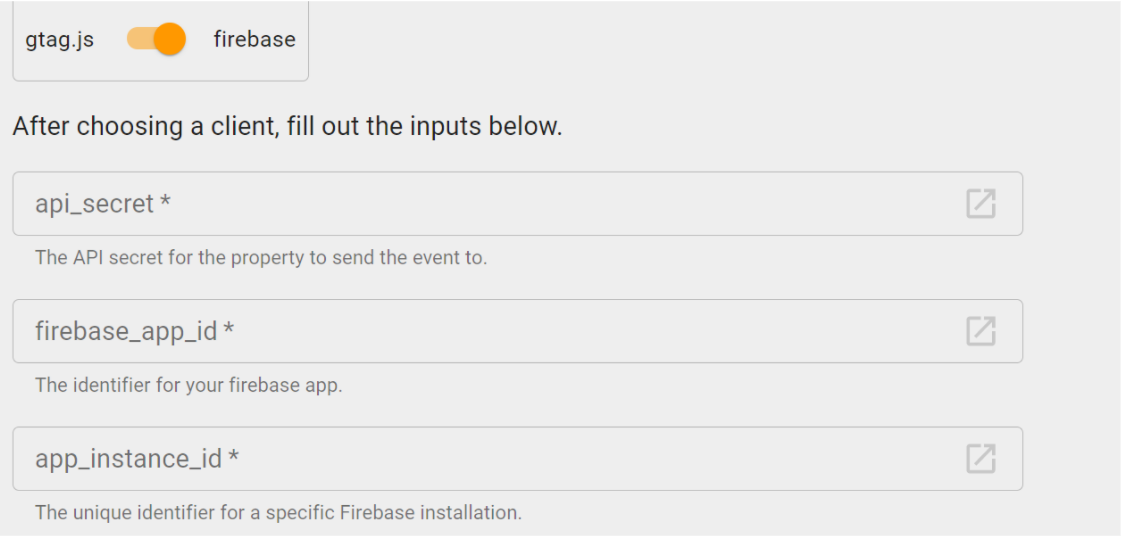Click the orange knob of the client switch

[x=170, y=39]
